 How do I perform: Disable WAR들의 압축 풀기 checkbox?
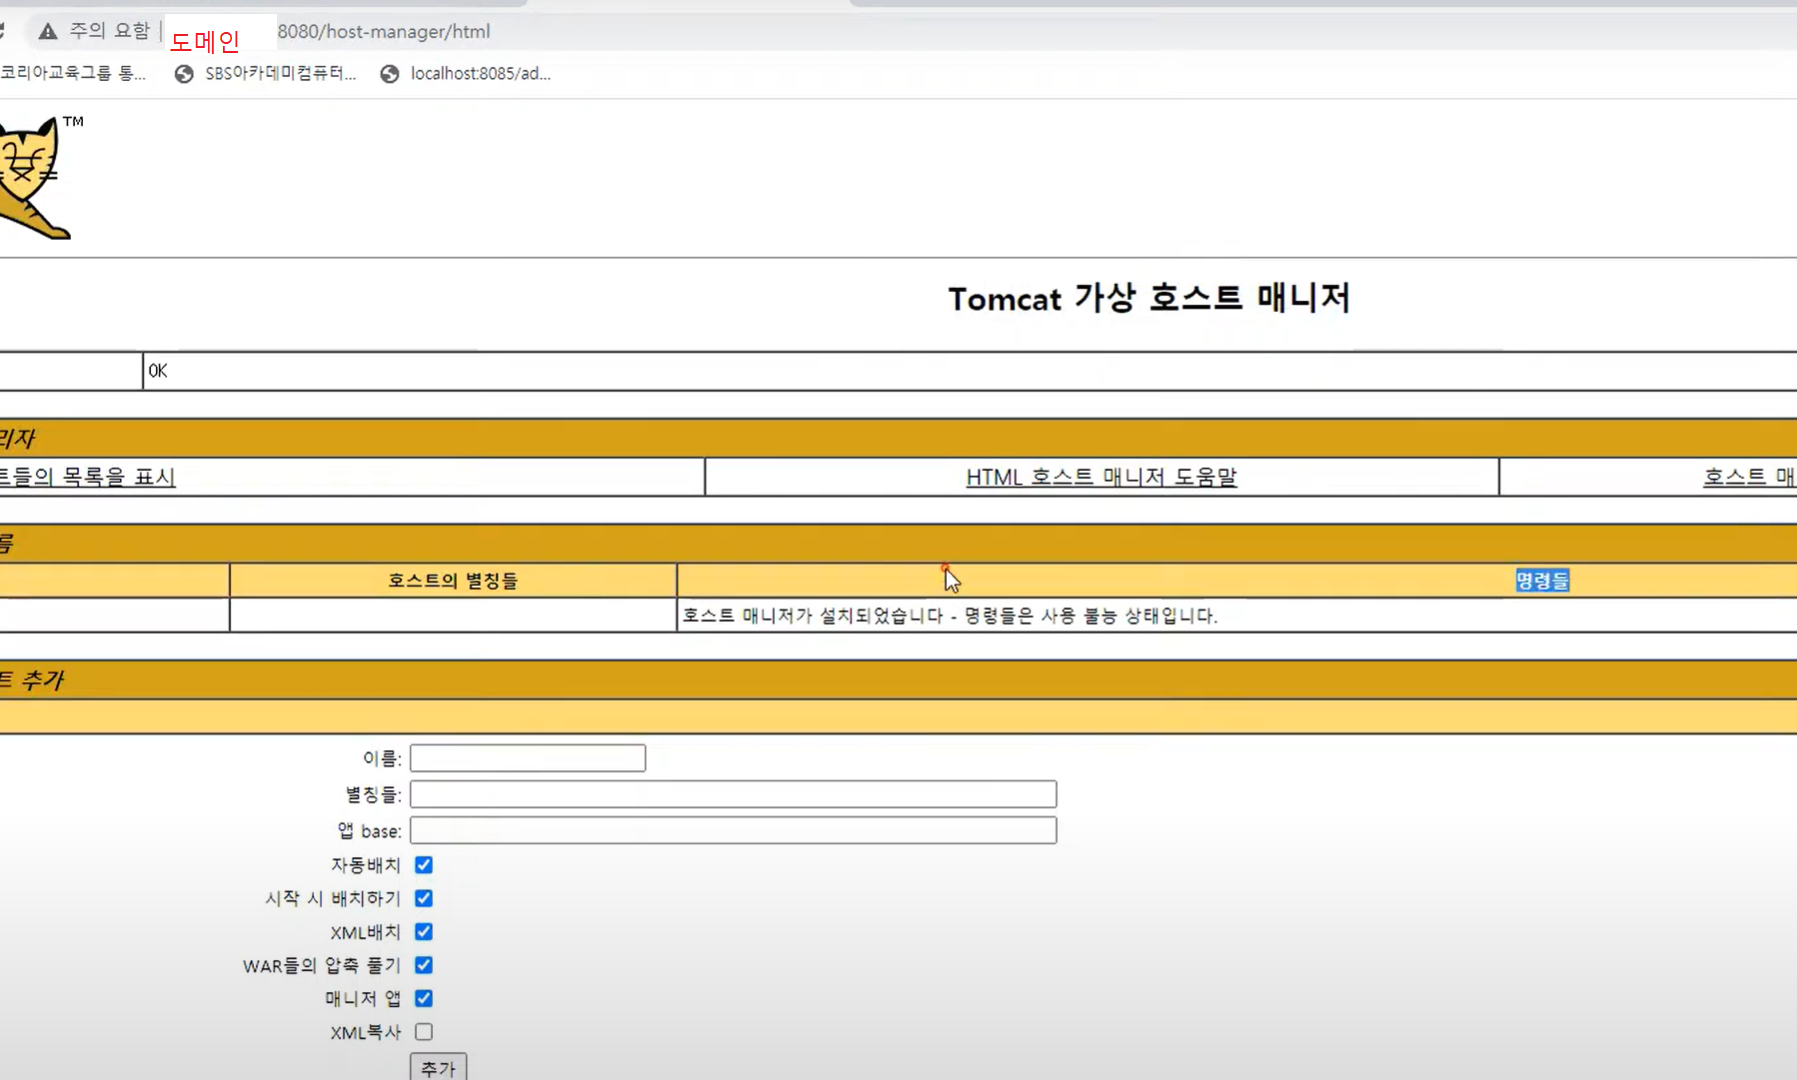click(424, 965)
